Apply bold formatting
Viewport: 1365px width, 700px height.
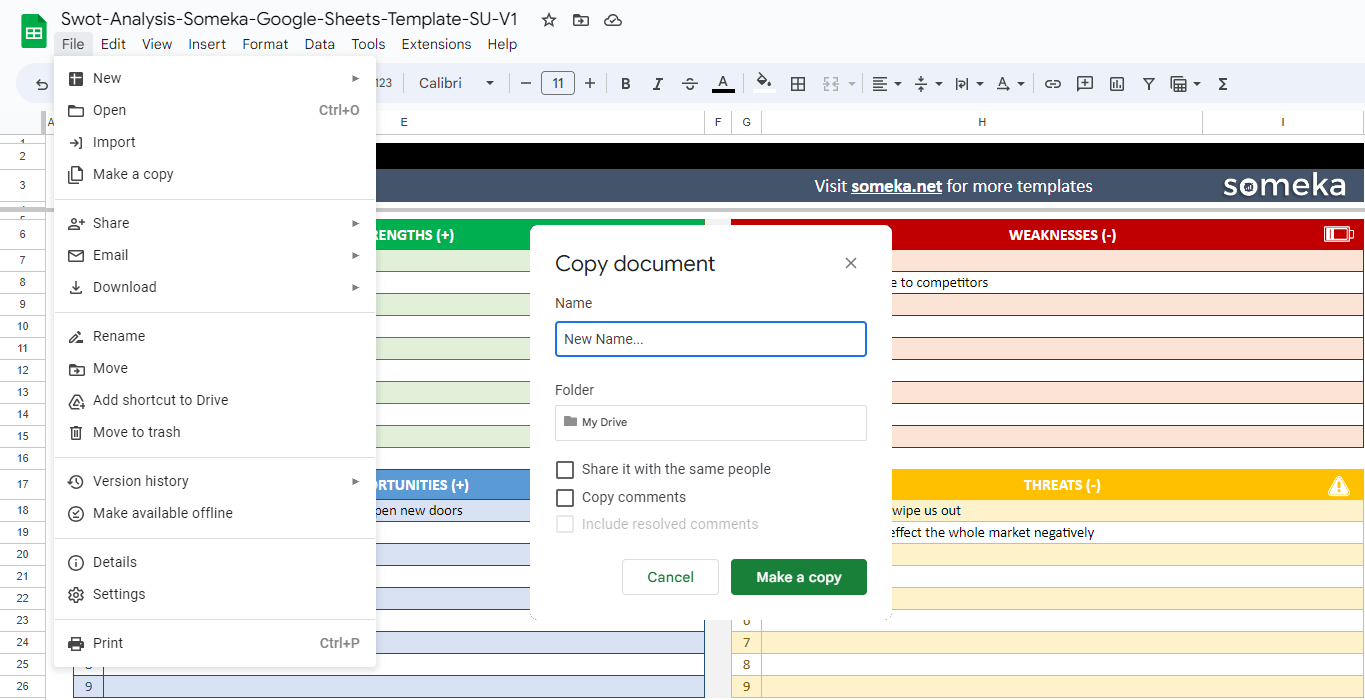(x=625, y=84)
